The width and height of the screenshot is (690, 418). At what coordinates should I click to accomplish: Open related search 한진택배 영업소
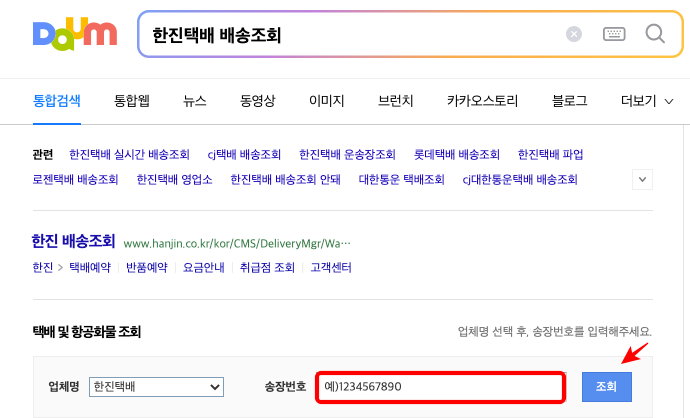click(174, 180)
